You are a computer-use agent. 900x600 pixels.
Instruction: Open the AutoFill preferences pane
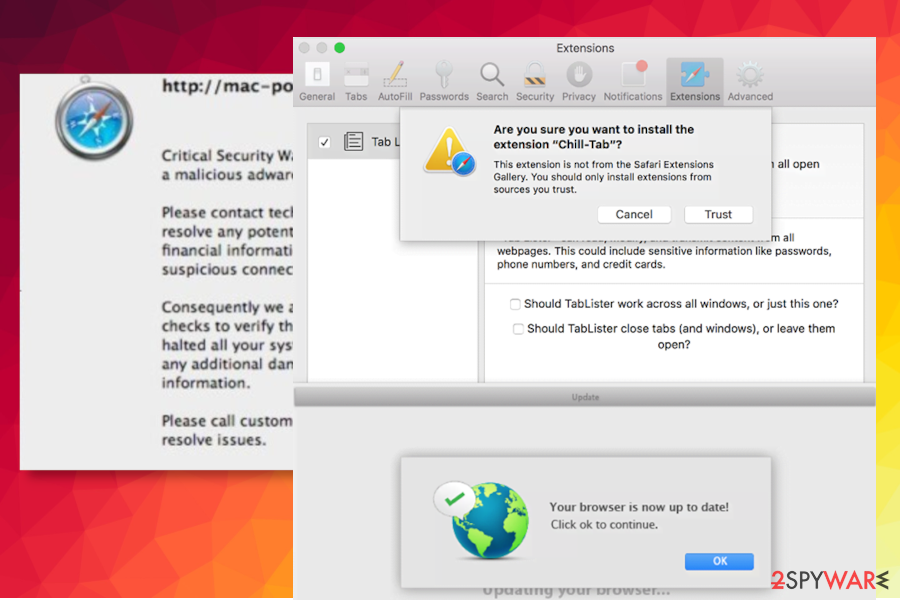click(x=395, y=82)
